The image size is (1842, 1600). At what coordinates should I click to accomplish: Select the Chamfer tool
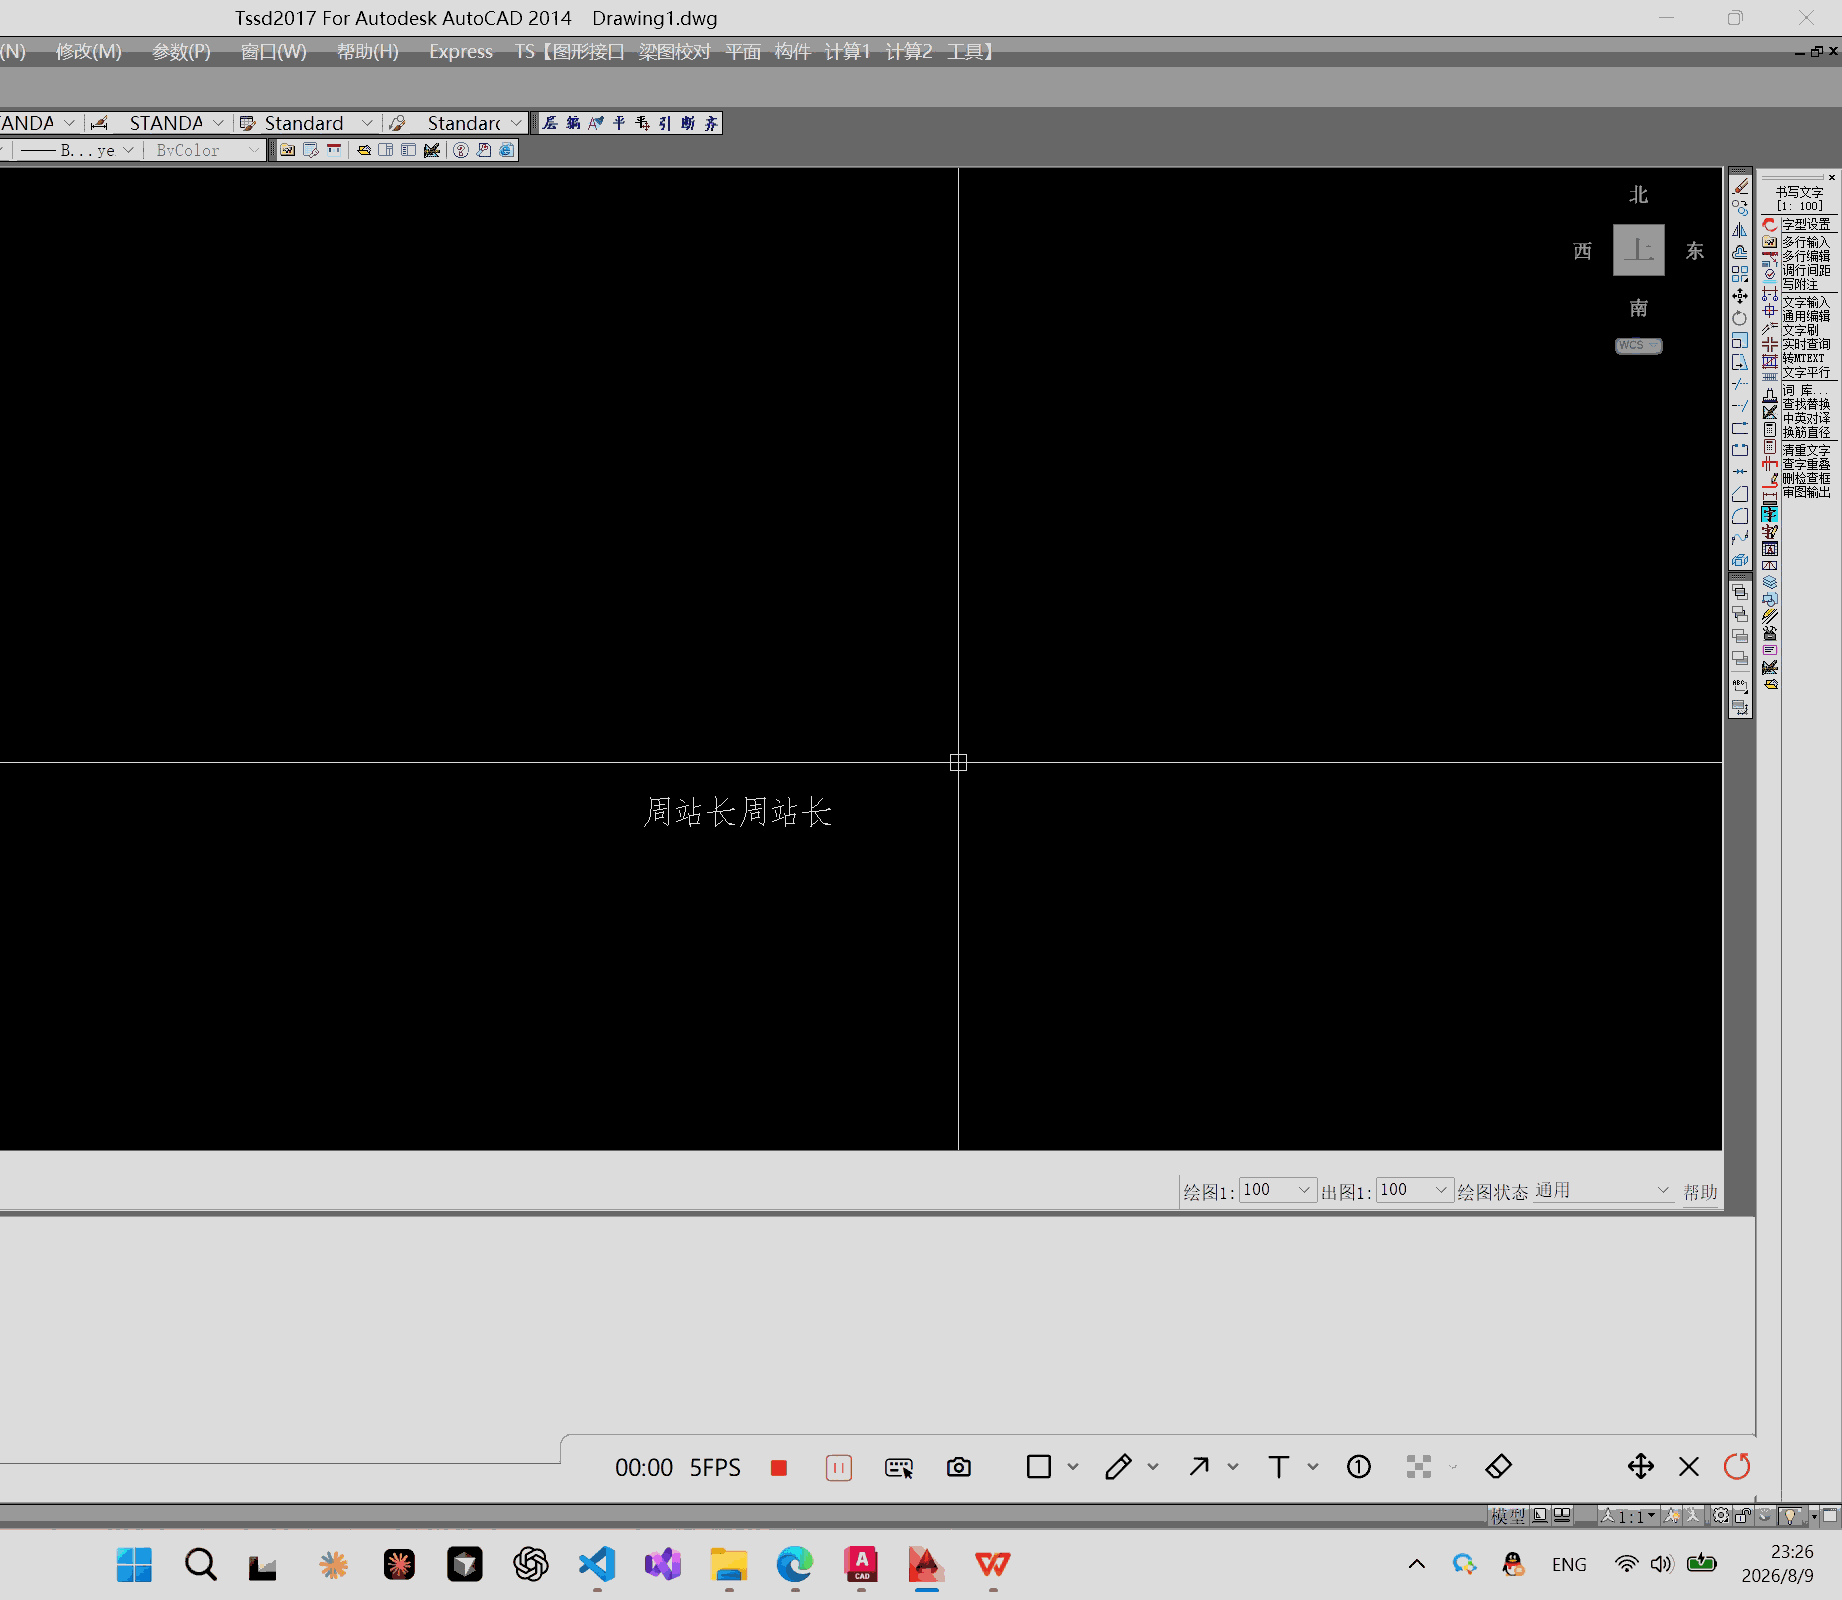pyautogui.click(x=1740, y=494)
